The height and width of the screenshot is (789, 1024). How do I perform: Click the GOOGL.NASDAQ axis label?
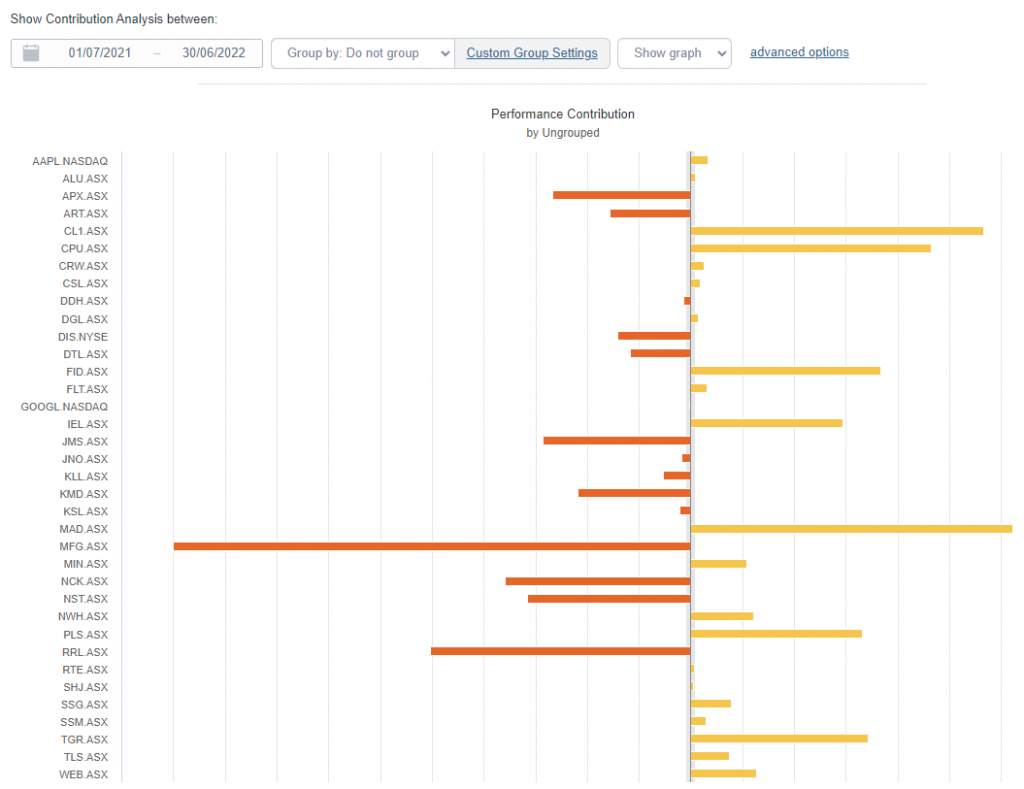(x=64, y=407)
